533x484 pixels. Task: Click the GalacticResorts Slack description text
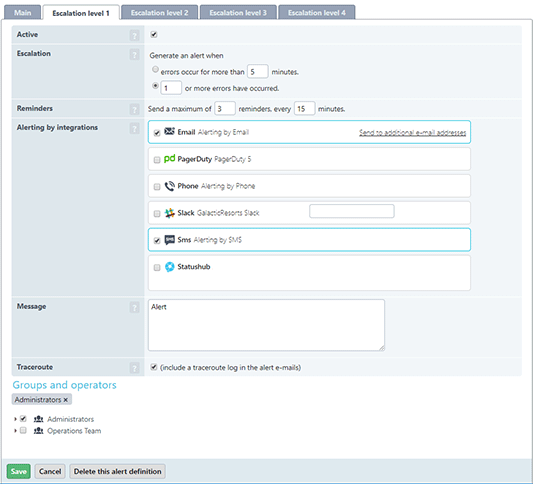(228, 213)
